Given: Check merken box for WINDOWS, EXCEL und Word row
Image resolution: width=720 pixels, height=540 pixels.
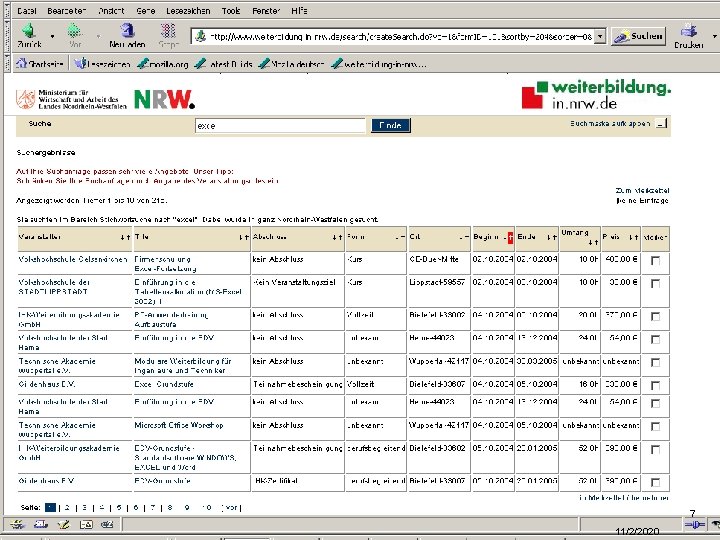Looking at the screenshot, I should pos(655,449).
